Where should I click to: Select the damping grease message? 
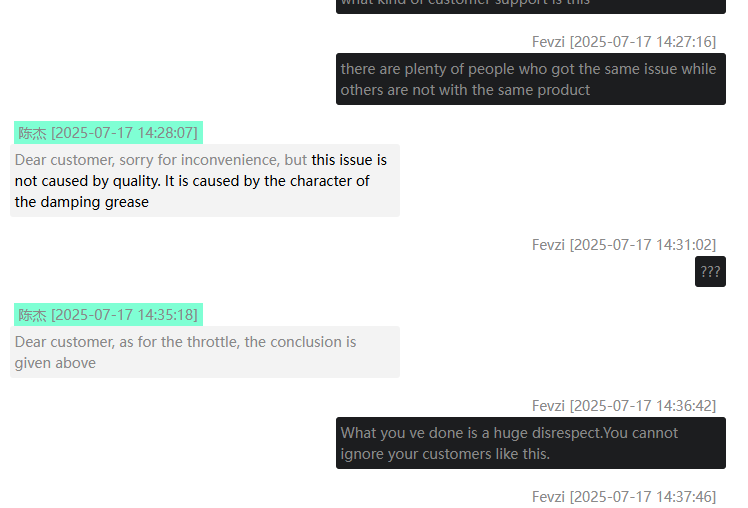click(205, 181)
